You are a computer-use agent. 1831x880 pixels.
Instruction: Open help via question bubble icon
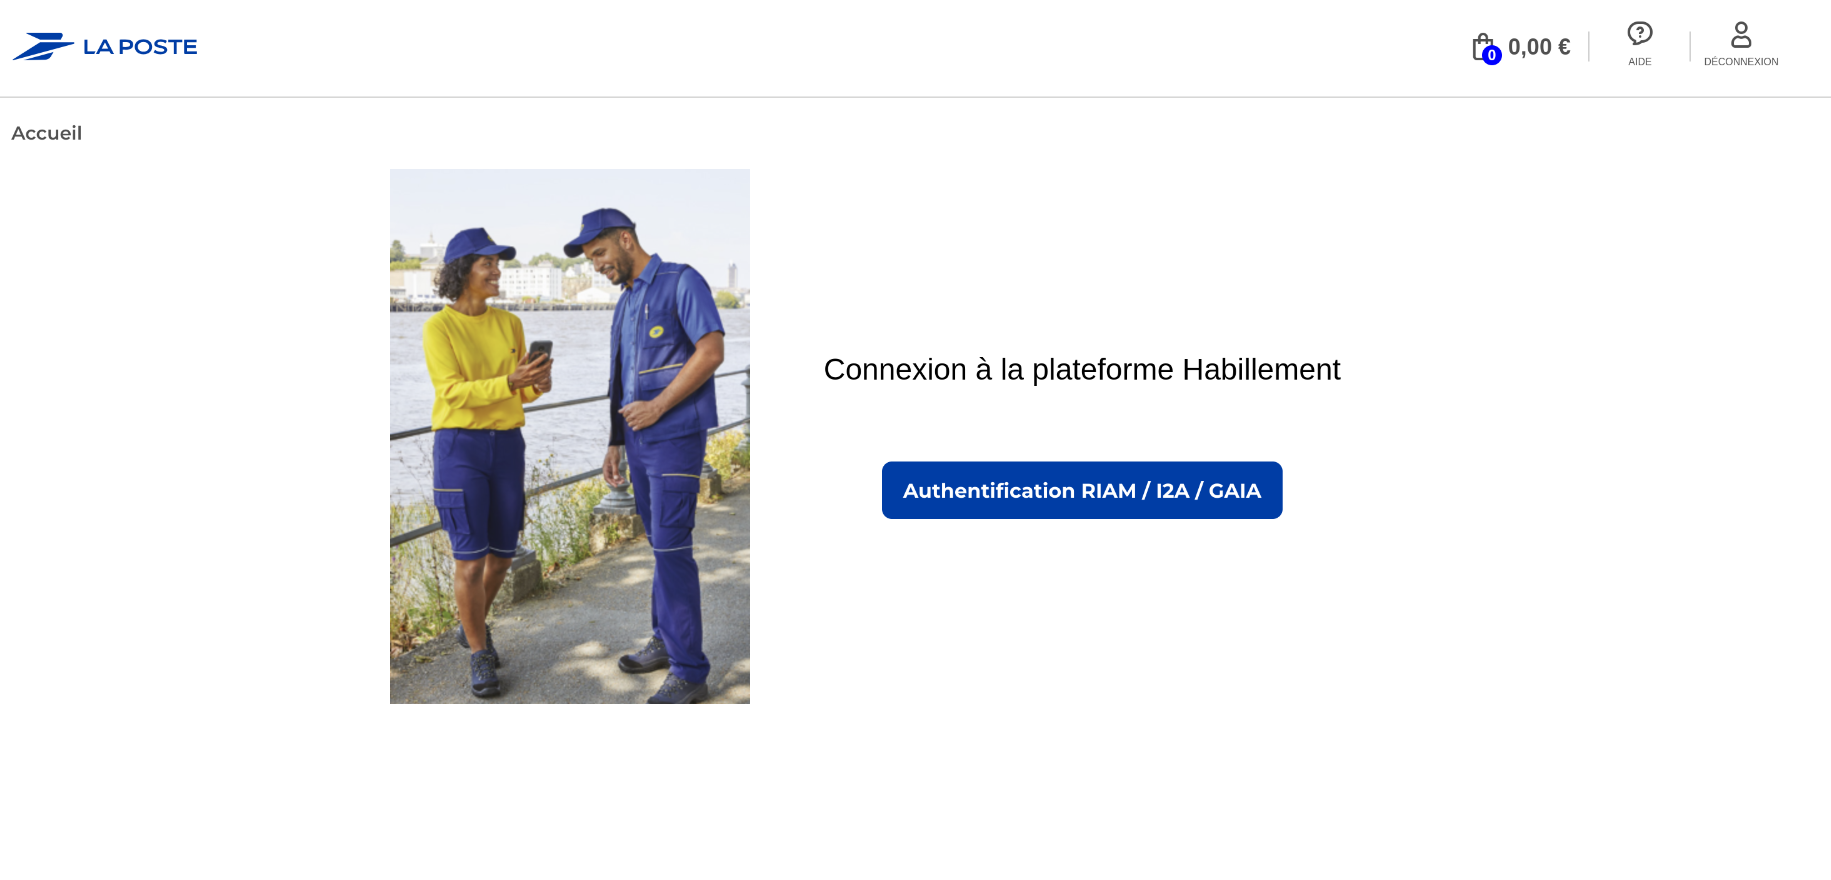(x=1640, y=33)
